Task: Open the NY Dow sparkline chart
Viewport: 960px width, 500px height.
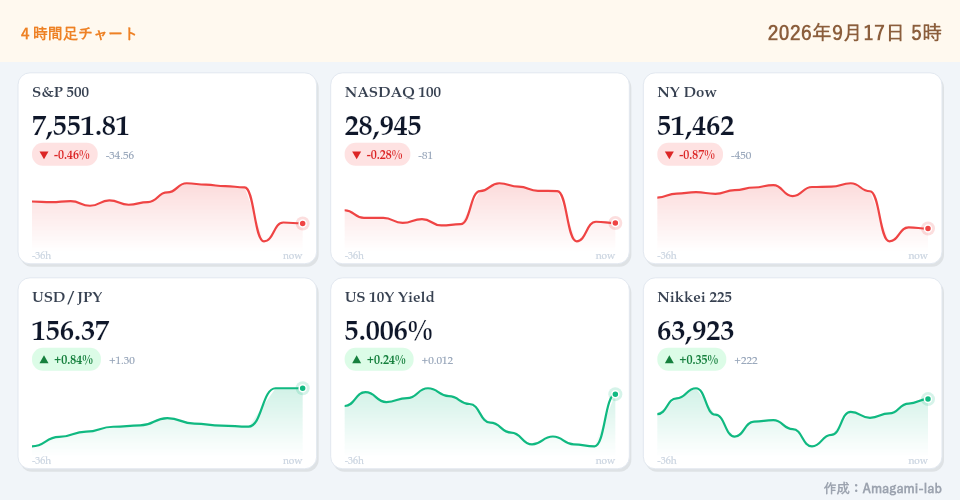Action: point(793,216)
